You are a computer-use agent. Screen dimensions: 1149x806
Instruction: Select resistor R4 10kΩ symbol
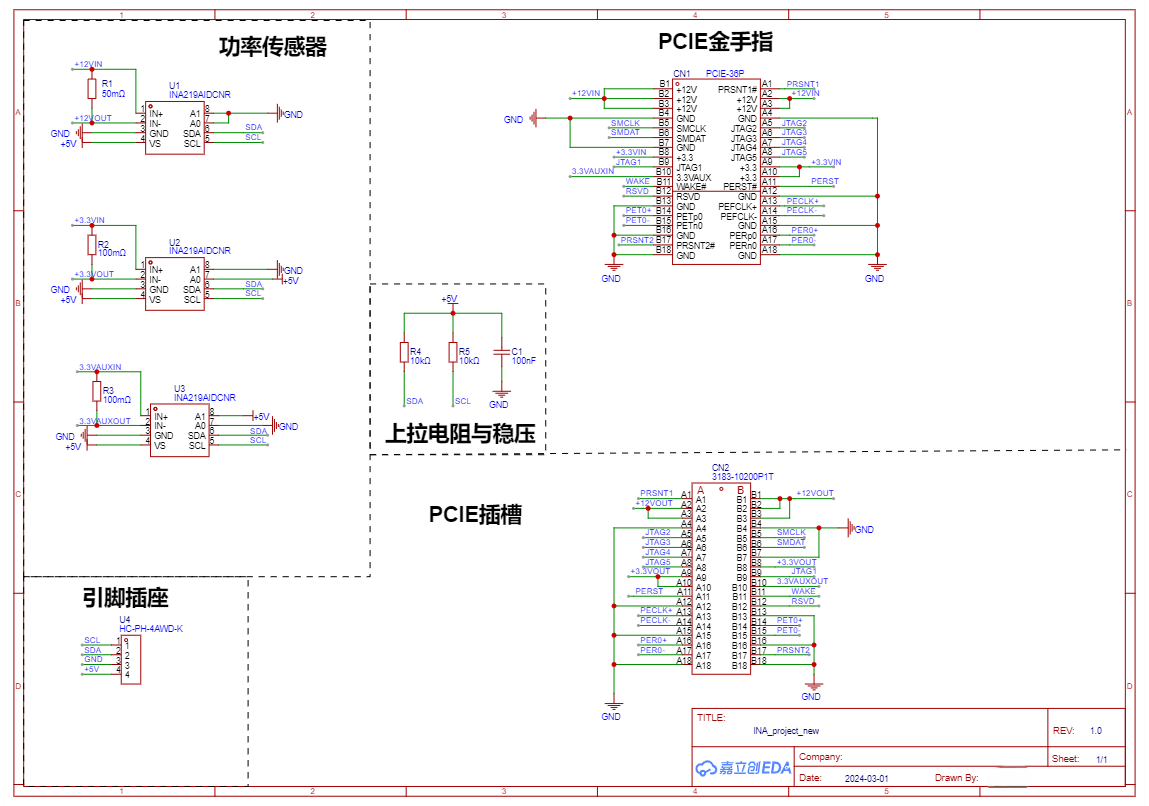click(404, 352)
